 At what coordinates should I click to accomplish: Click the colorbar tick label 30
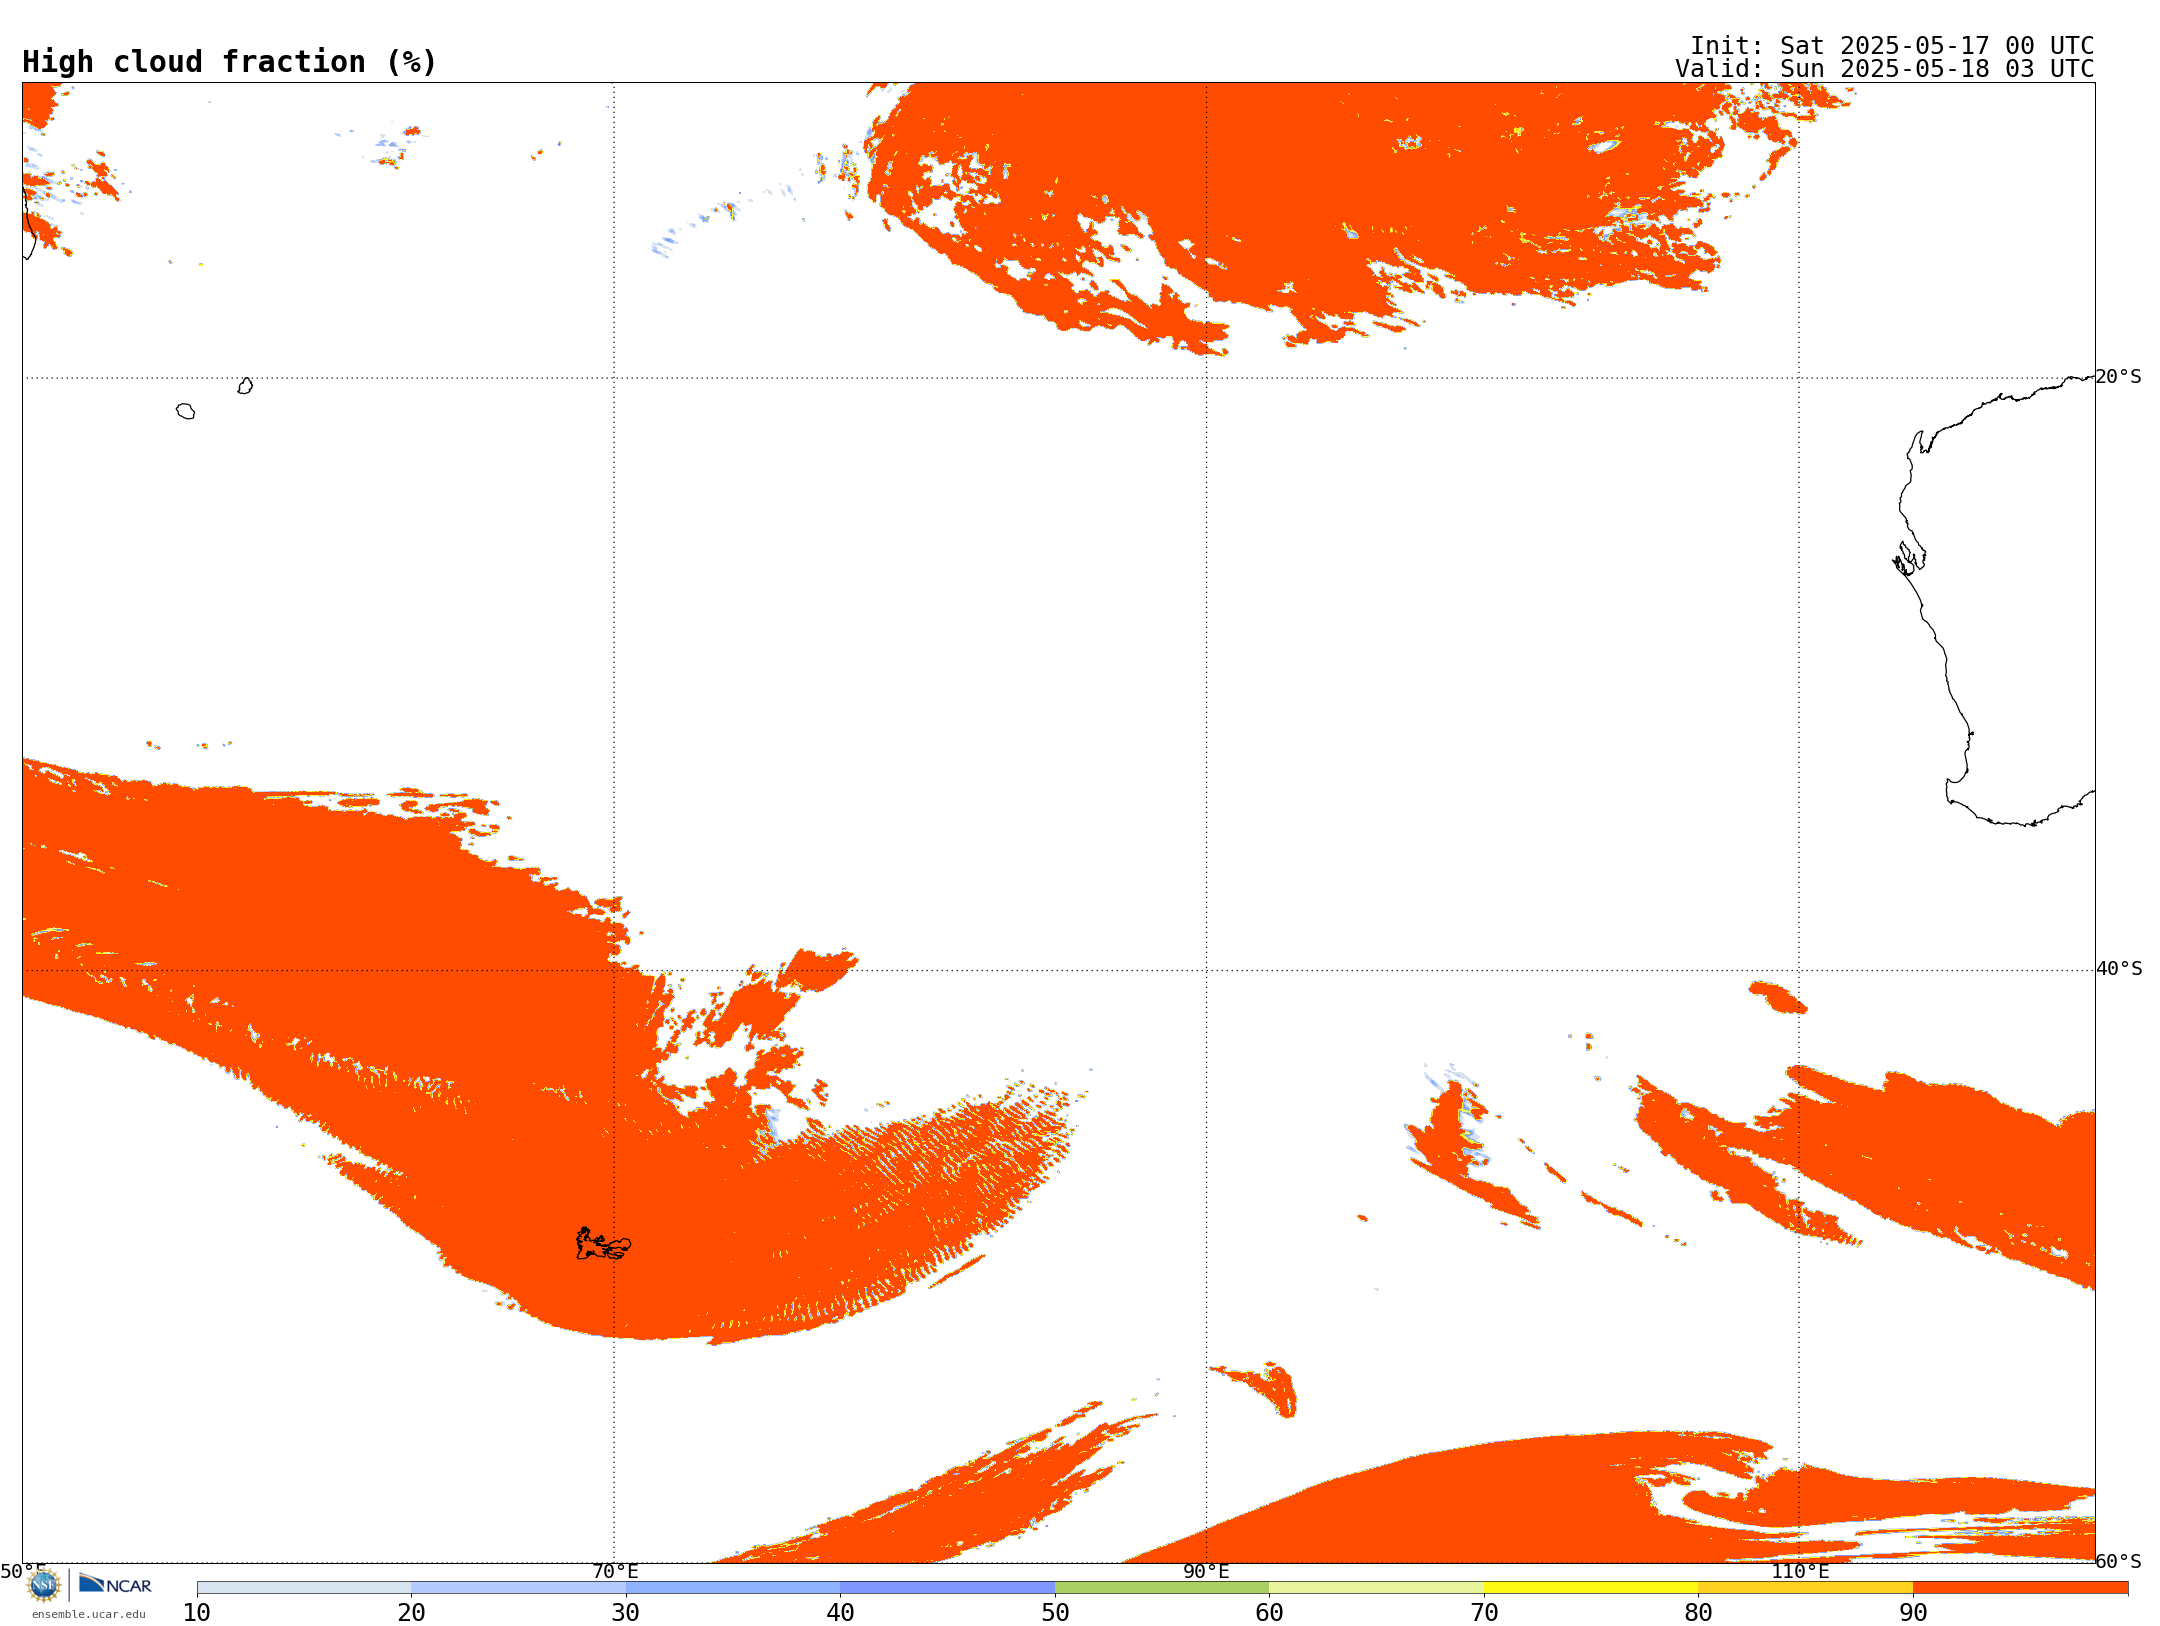[626, 1613]
